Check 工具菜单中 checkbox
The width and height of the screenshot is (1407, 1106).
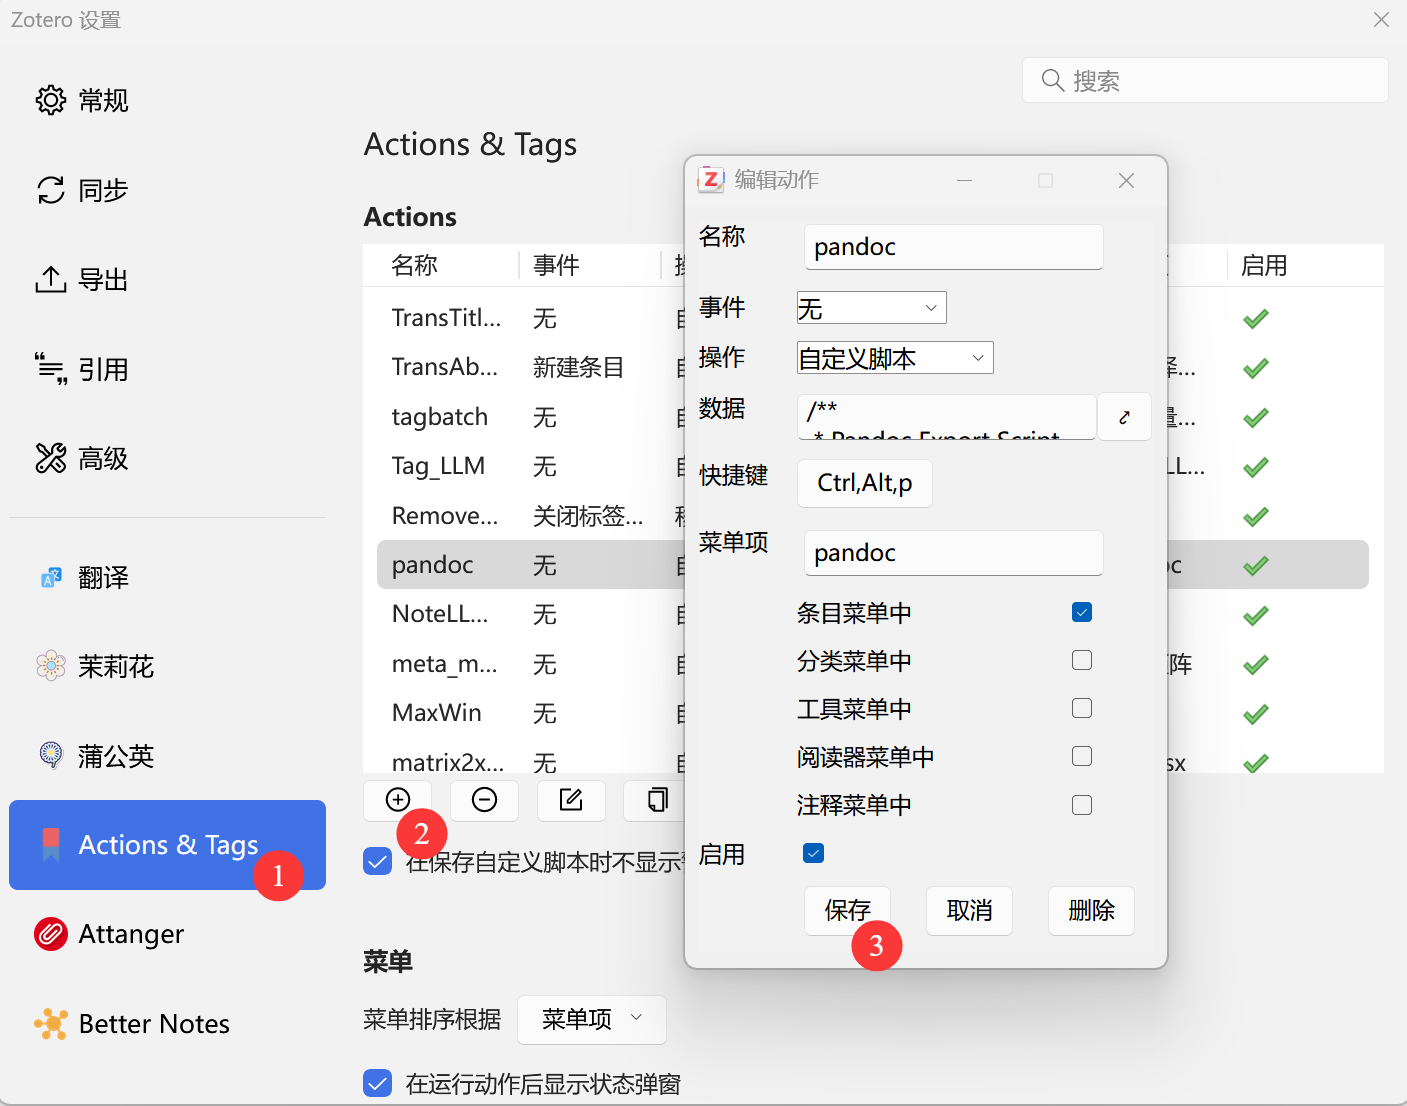coord(1082,708)
